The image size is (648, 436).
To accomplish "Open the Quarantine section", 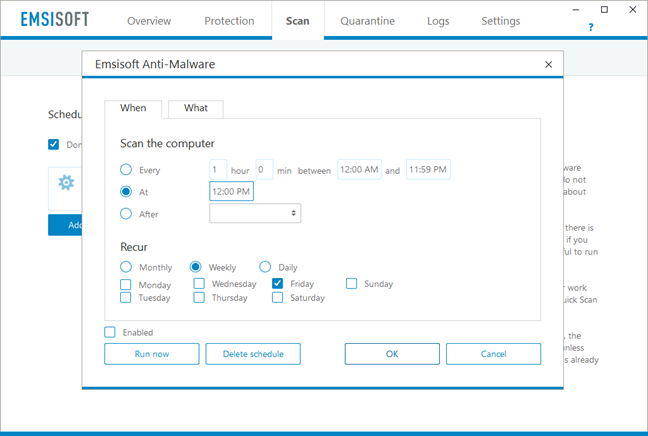I will (x=367, y=21).
